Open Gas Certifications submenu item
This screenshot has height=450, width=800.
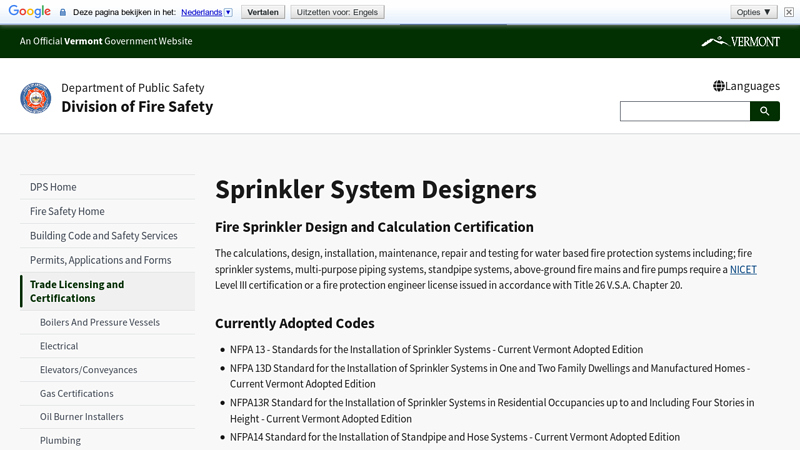108,393
